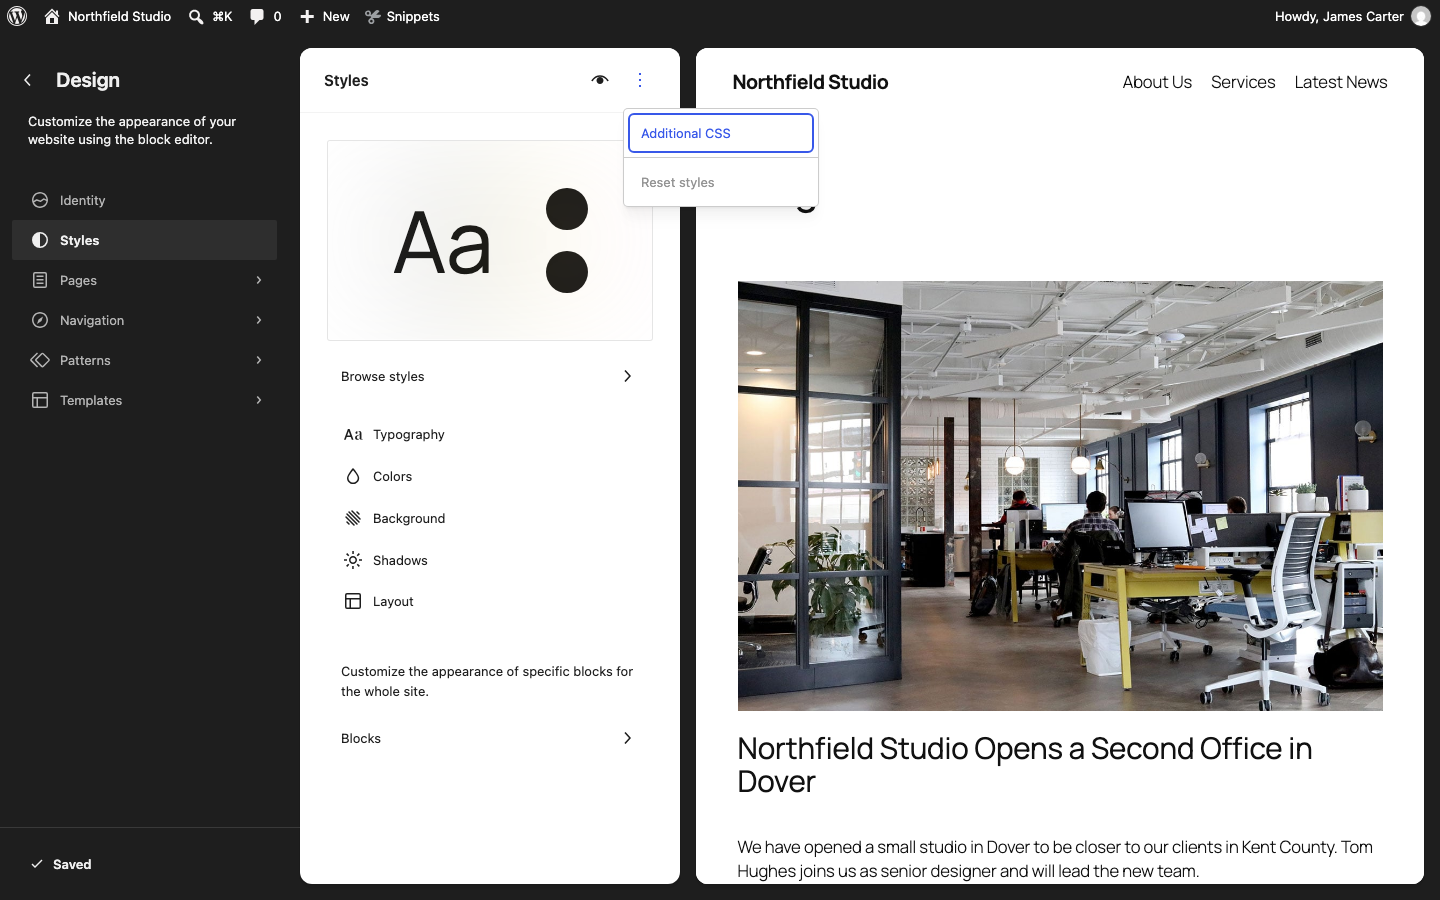Open the Northfield Studio home icon

52,16
